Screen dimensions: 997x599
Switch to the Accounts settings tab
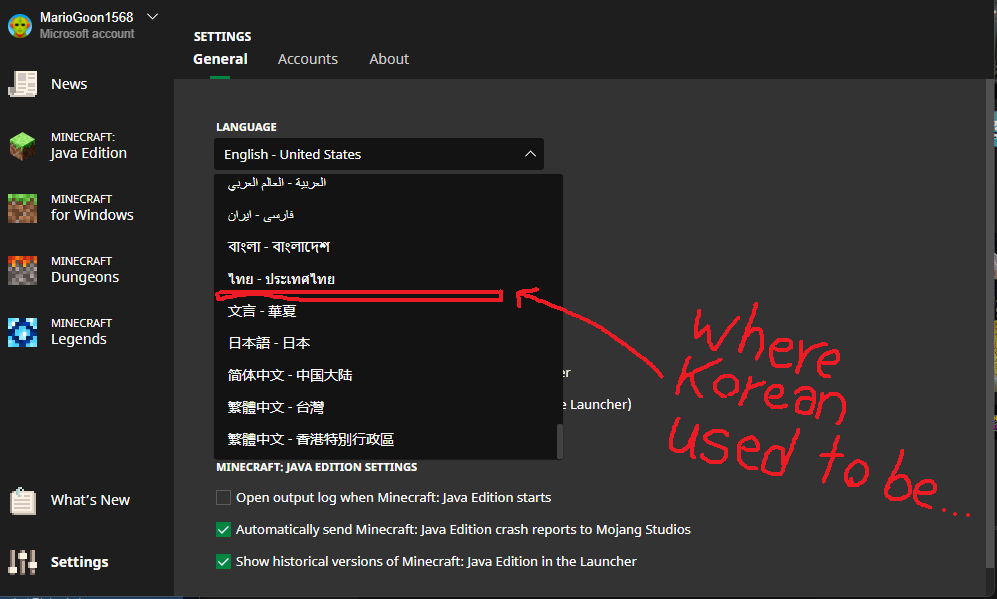(308, 59)
